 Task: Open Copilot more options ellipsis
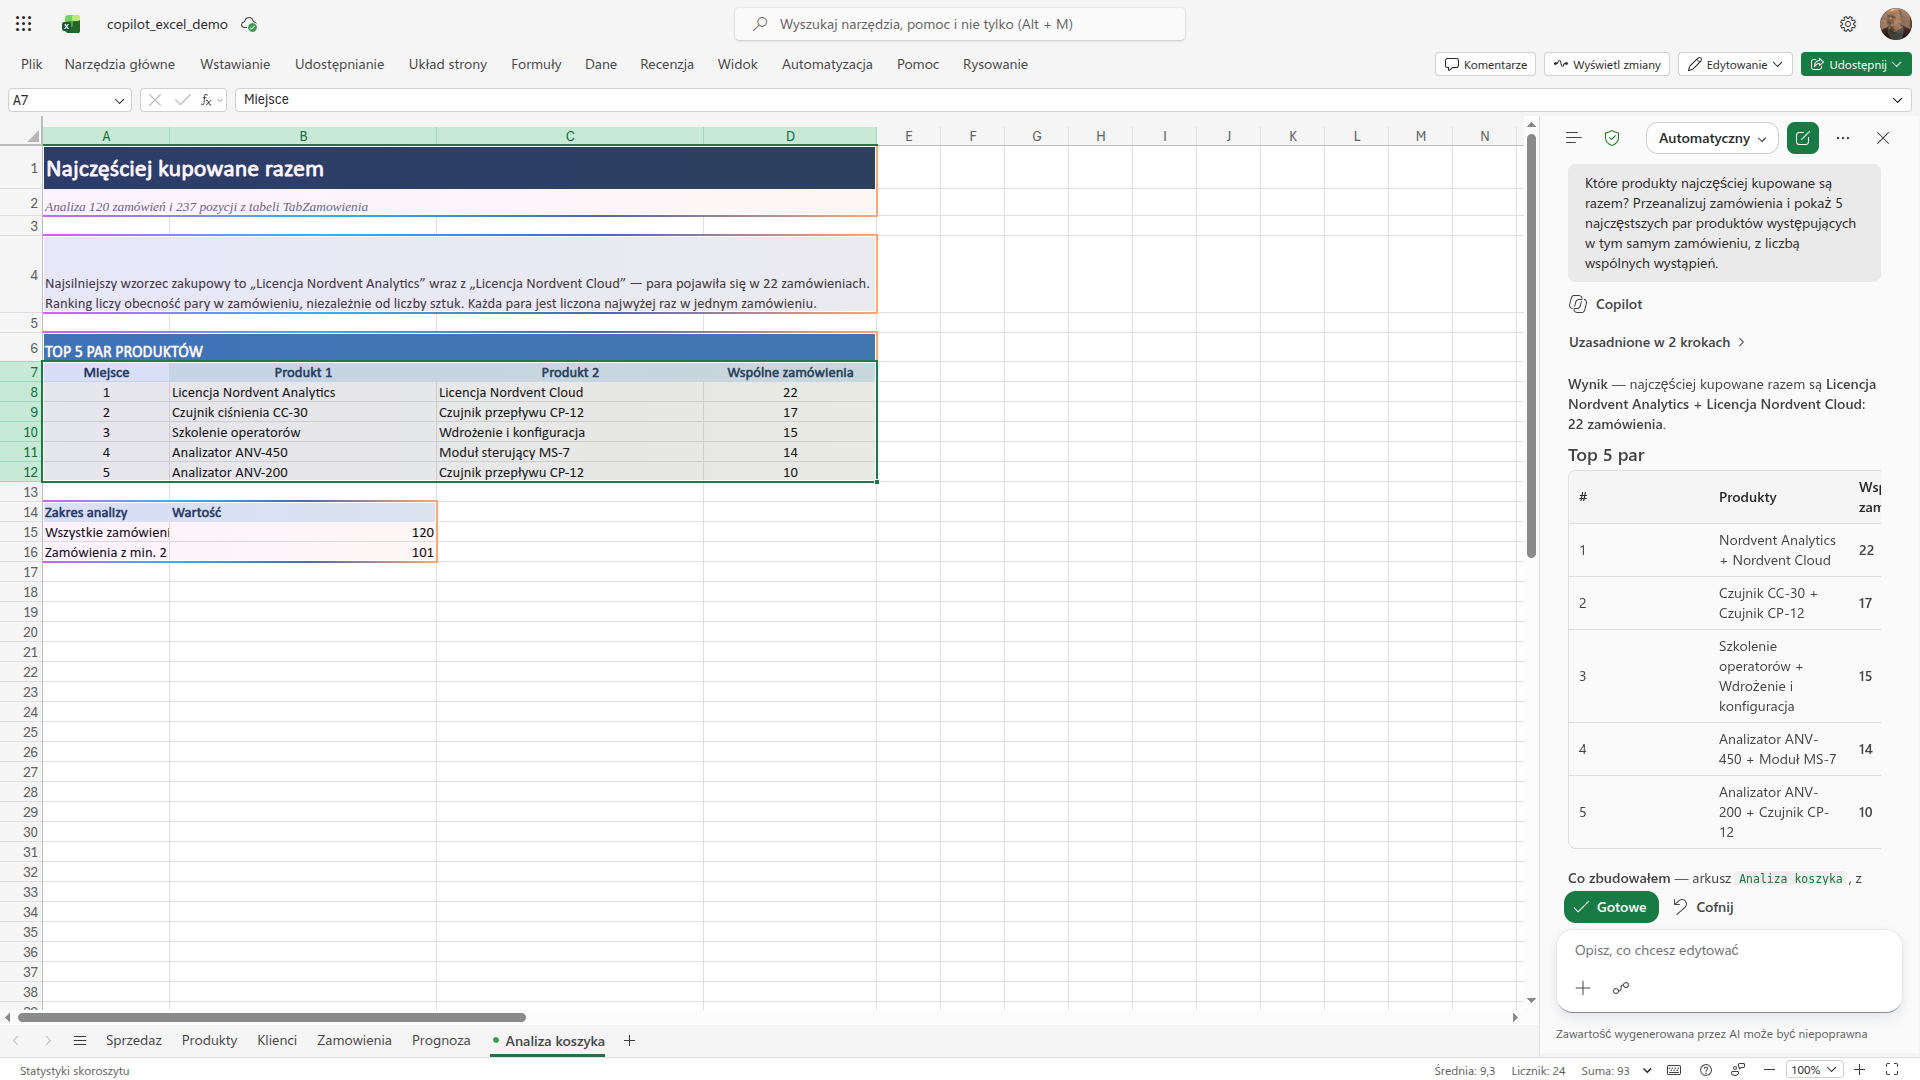[x=1843, y=138]
